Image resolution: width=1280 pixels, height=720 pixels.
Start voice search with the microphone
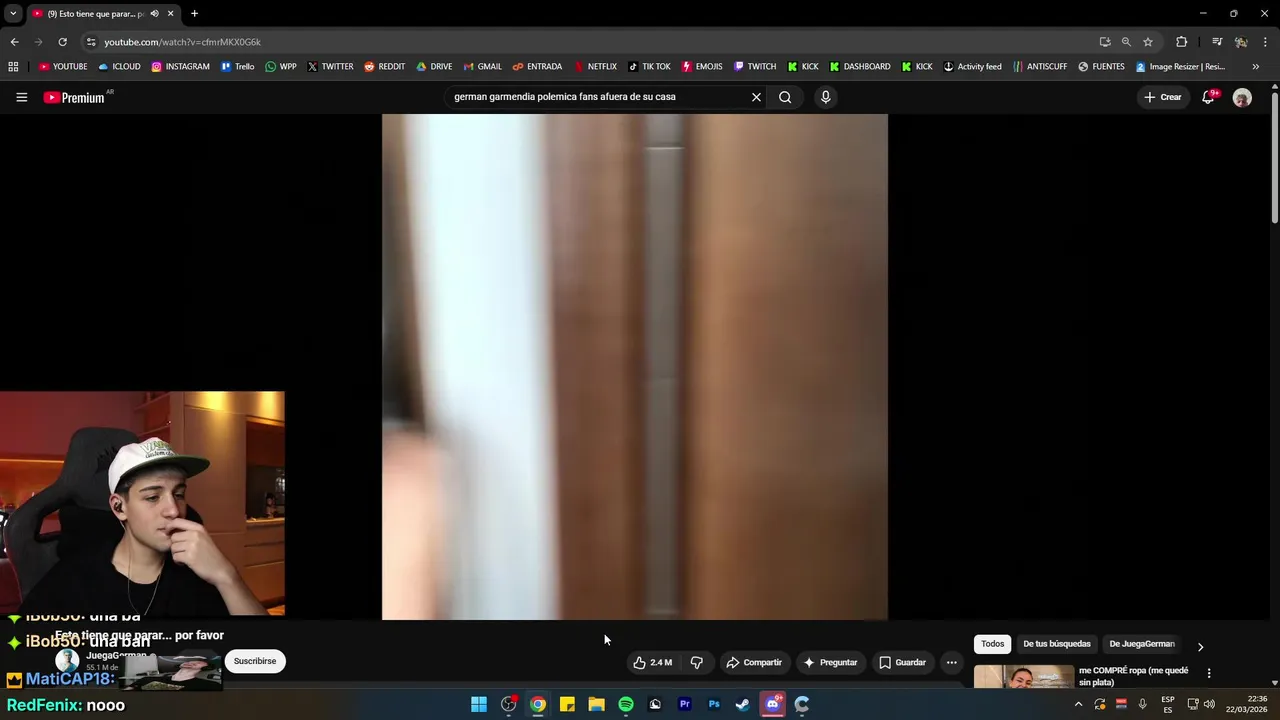tap(825, 97)
